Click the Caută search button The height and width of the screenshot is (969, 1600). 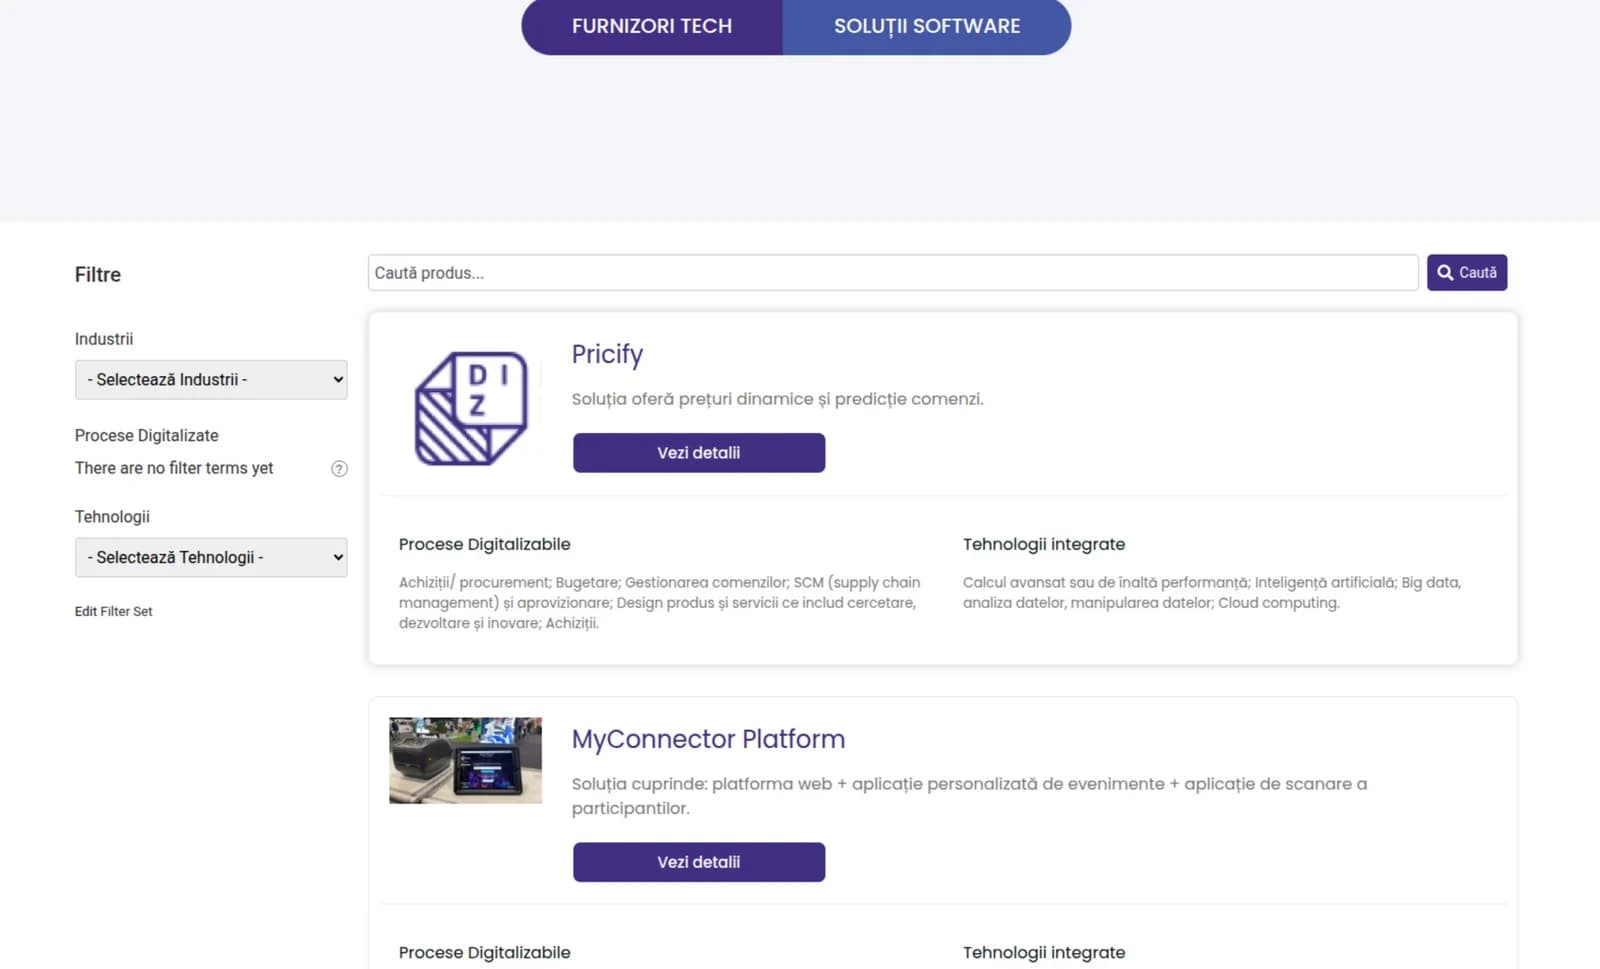pyautogui.click(x=1467, y=273)
